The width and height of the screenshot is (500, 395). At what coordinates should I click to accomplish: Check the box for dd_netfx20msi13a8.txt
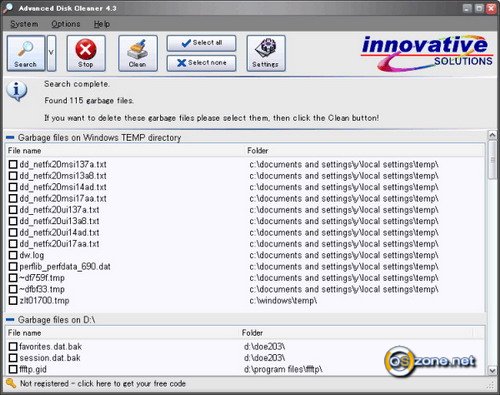click(13, 176)
